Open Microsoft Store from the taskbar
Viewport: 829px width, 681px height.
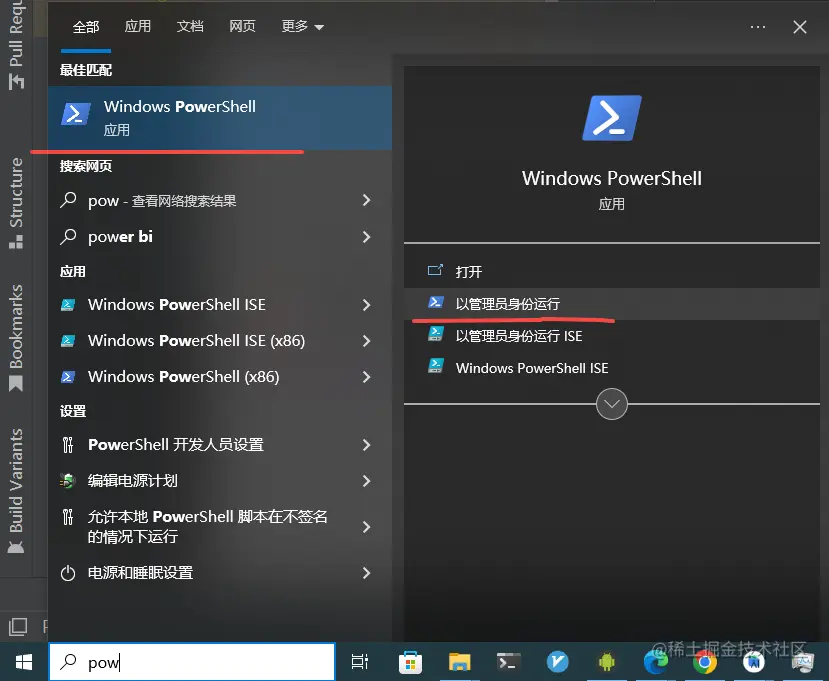point(410,662)
